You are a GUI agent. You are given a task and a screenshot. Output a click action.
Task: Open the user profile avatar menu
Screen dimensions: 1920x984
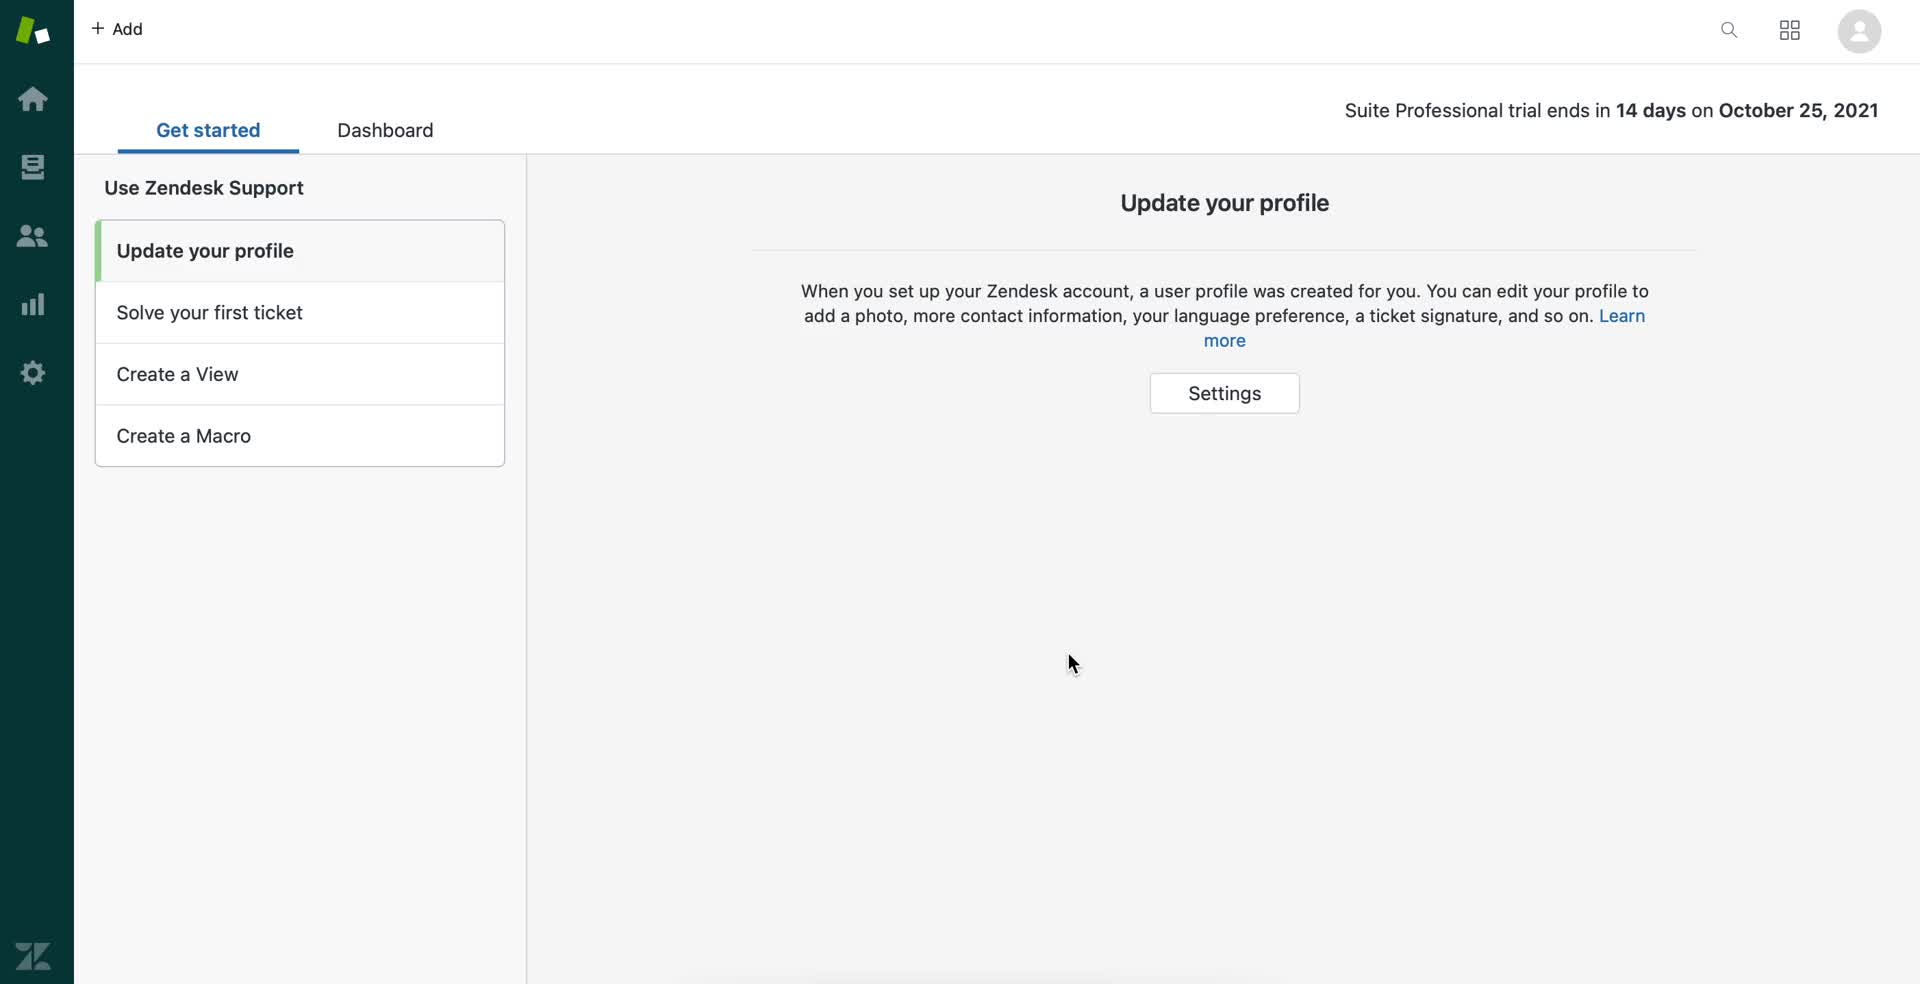click(1859, 31)
